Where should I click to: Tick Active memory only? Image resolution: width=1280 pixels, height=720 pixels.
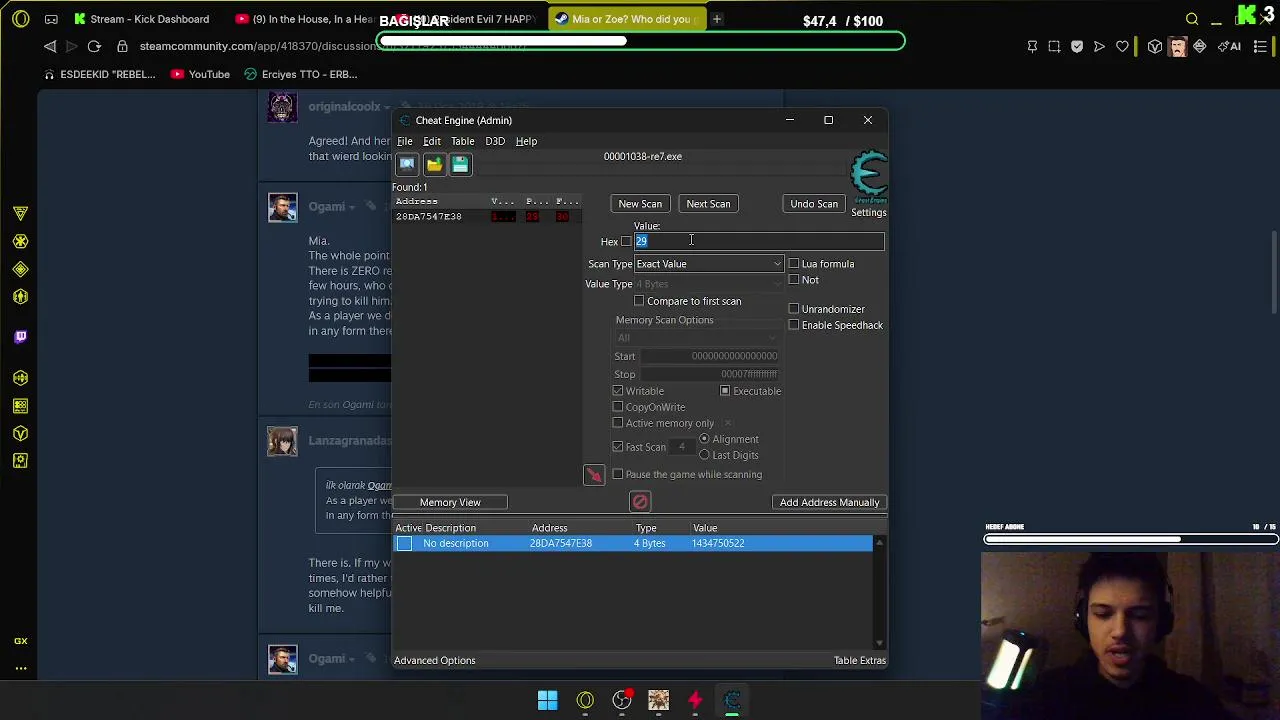[618, 423]
